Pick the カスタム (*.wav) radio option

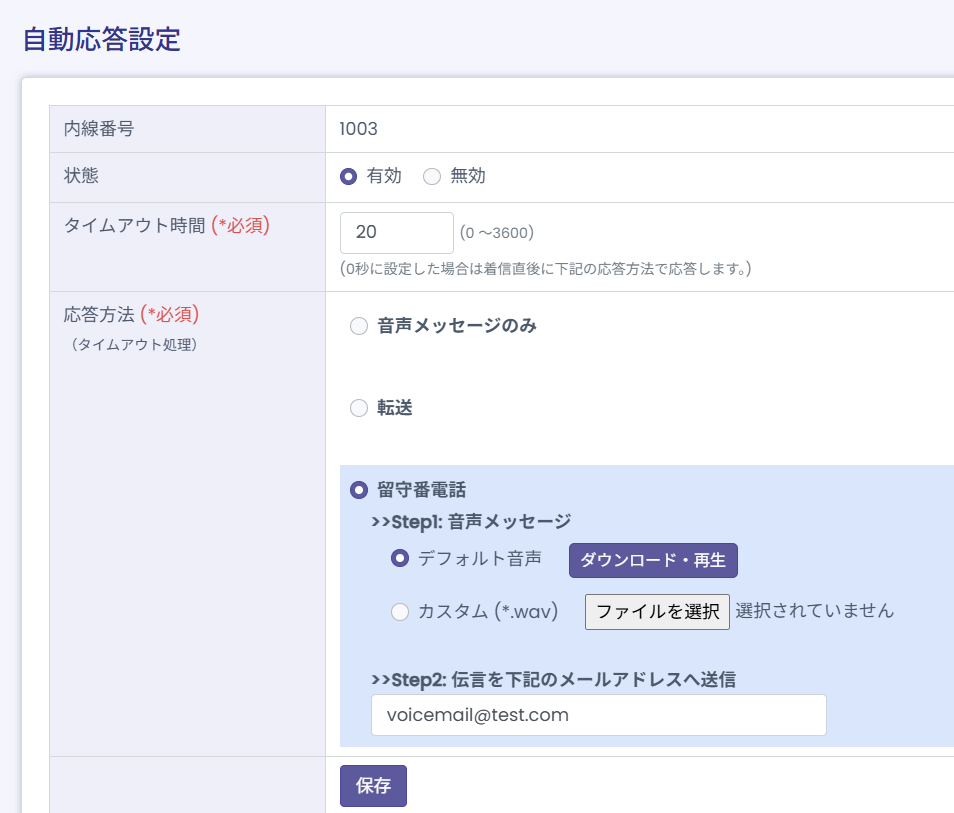400,611
